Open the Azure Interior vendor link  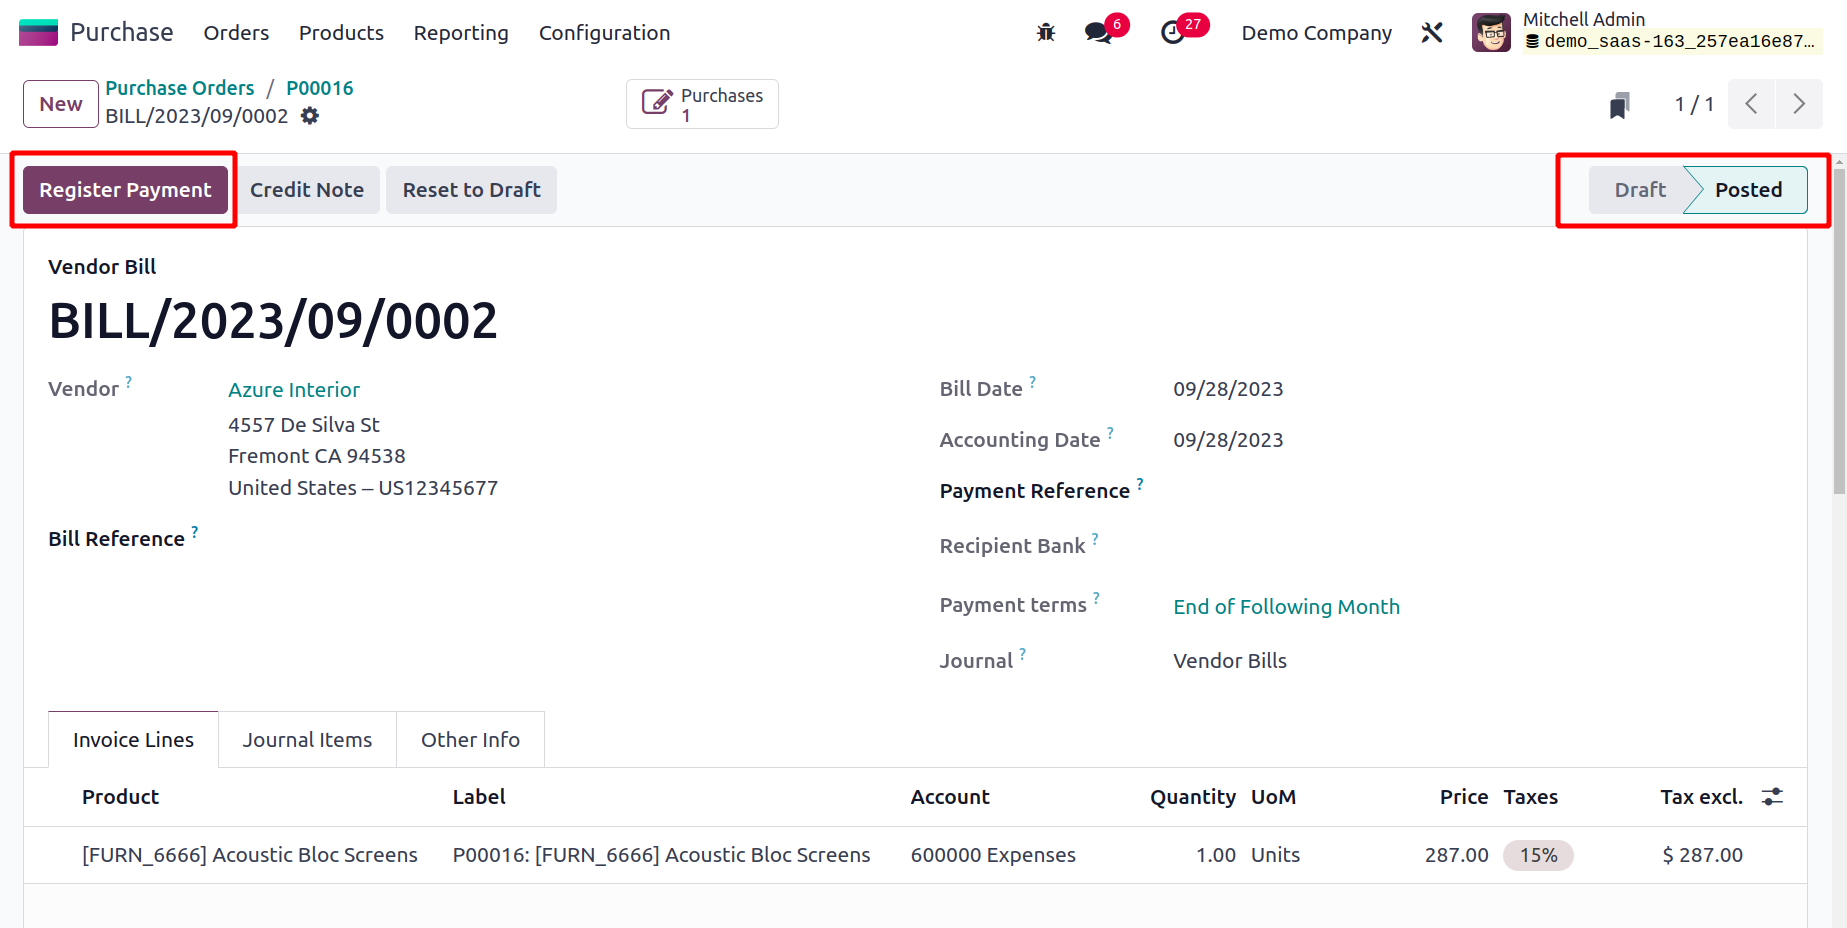tap(294, 390)
